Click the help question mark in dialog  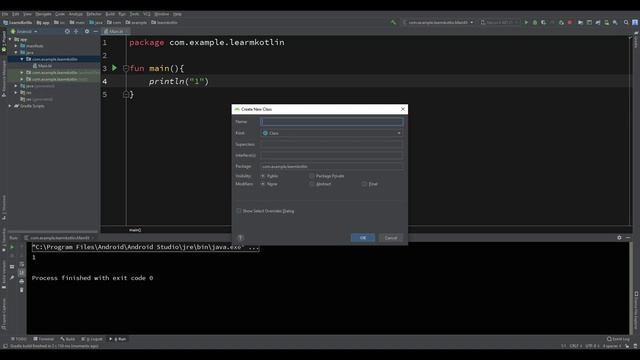240,238
